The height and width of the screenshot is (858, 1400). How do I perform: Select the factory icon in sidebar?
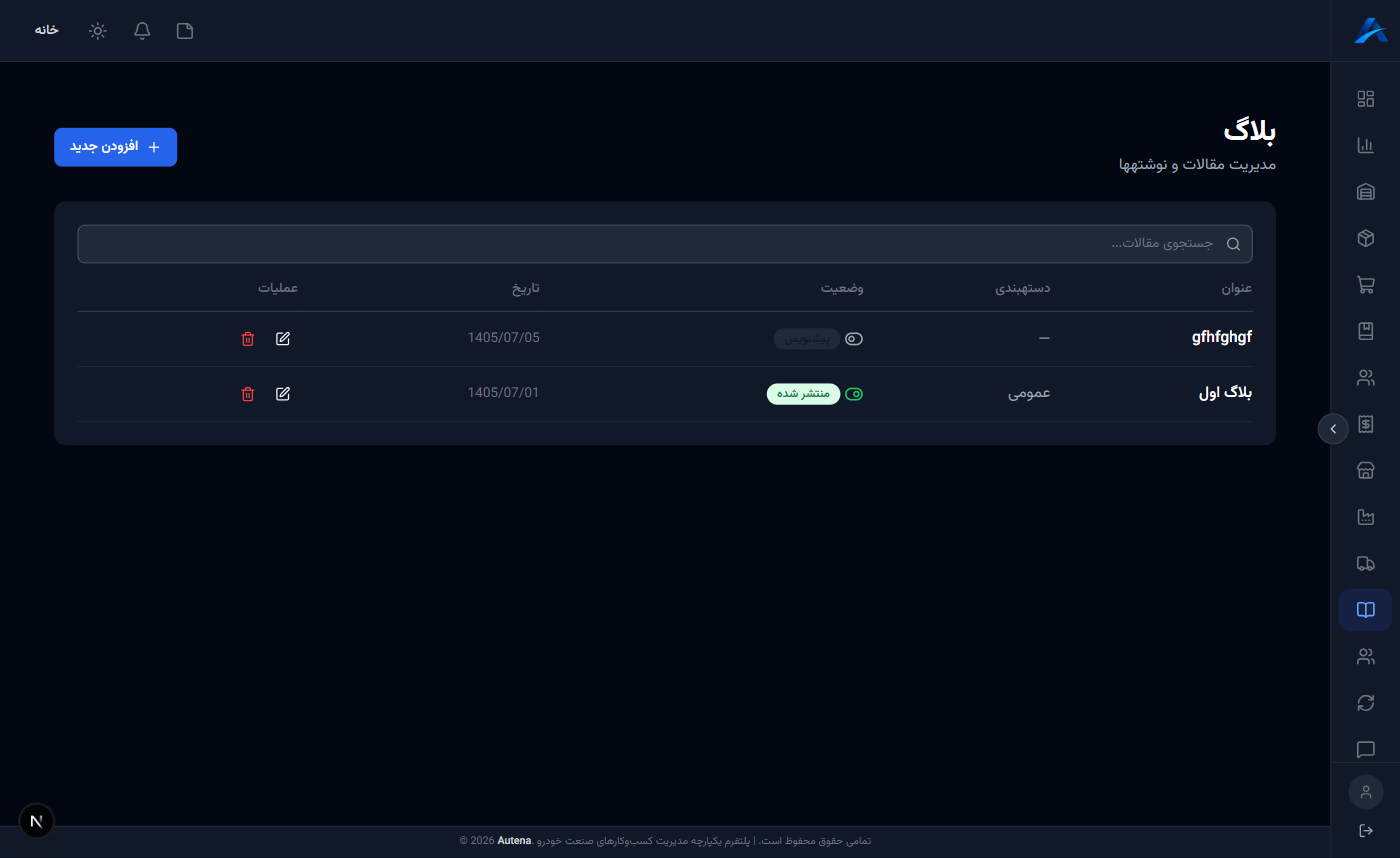(1365, 517)
